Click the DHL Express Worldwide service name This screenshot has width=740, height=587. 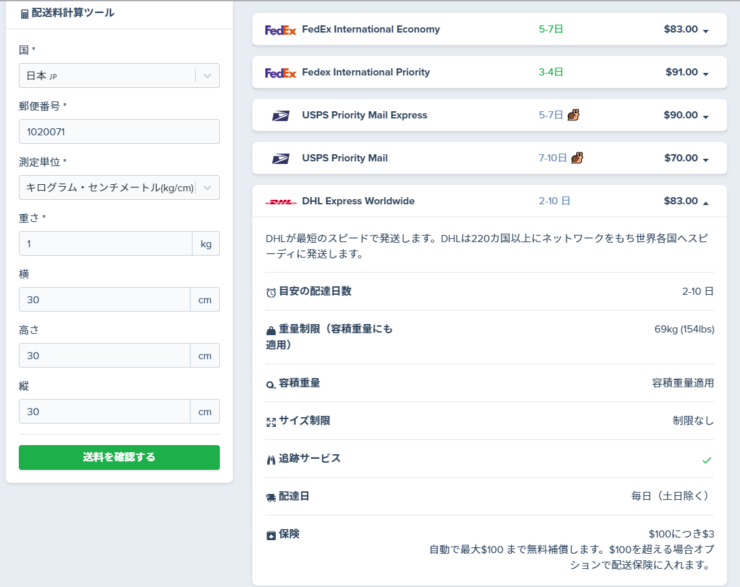[x=358, y=201]
